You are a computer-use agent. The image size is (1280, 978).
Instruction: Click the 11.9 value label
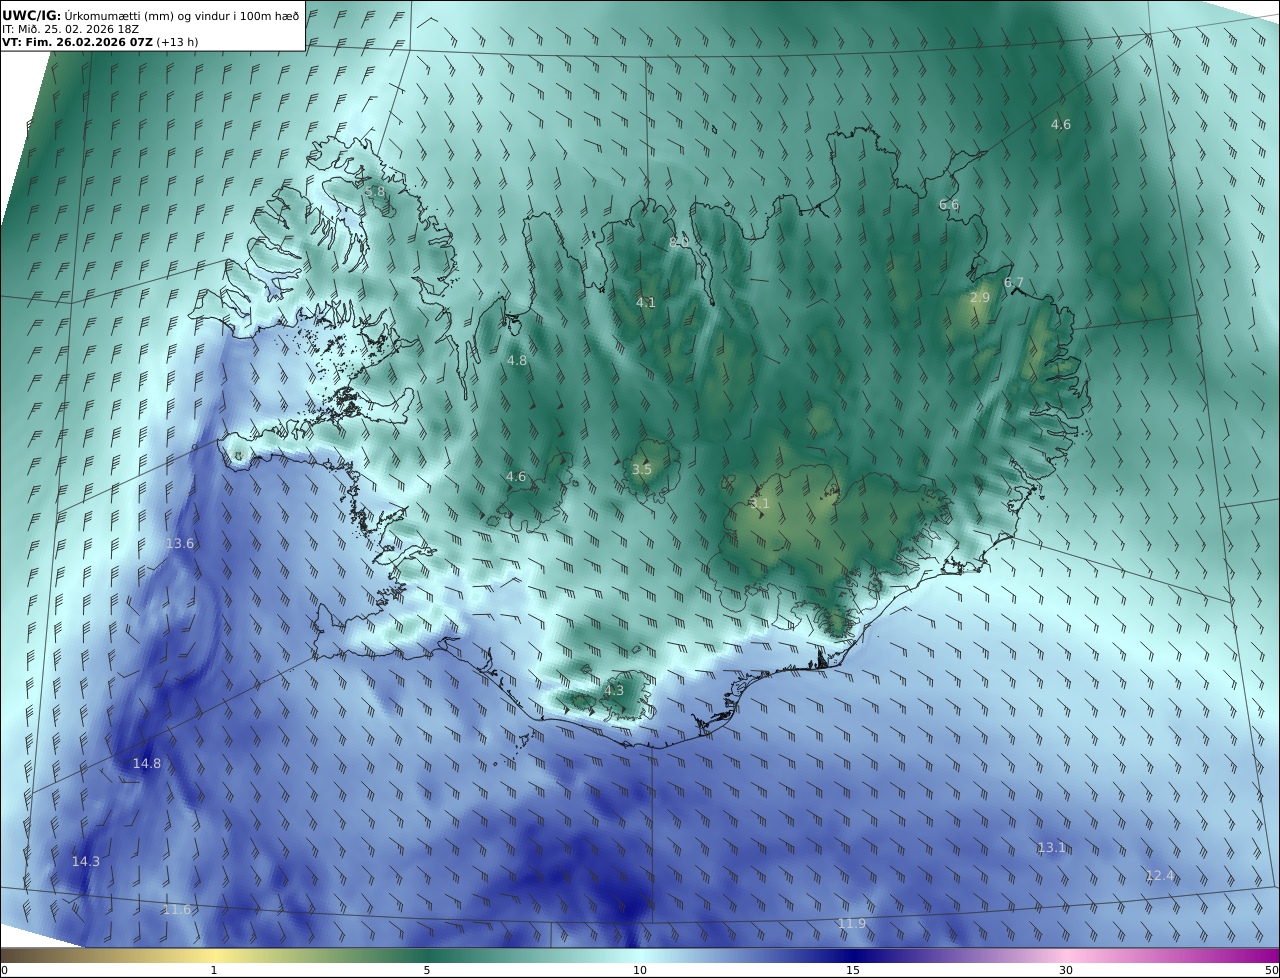click(x=852, y=923)
